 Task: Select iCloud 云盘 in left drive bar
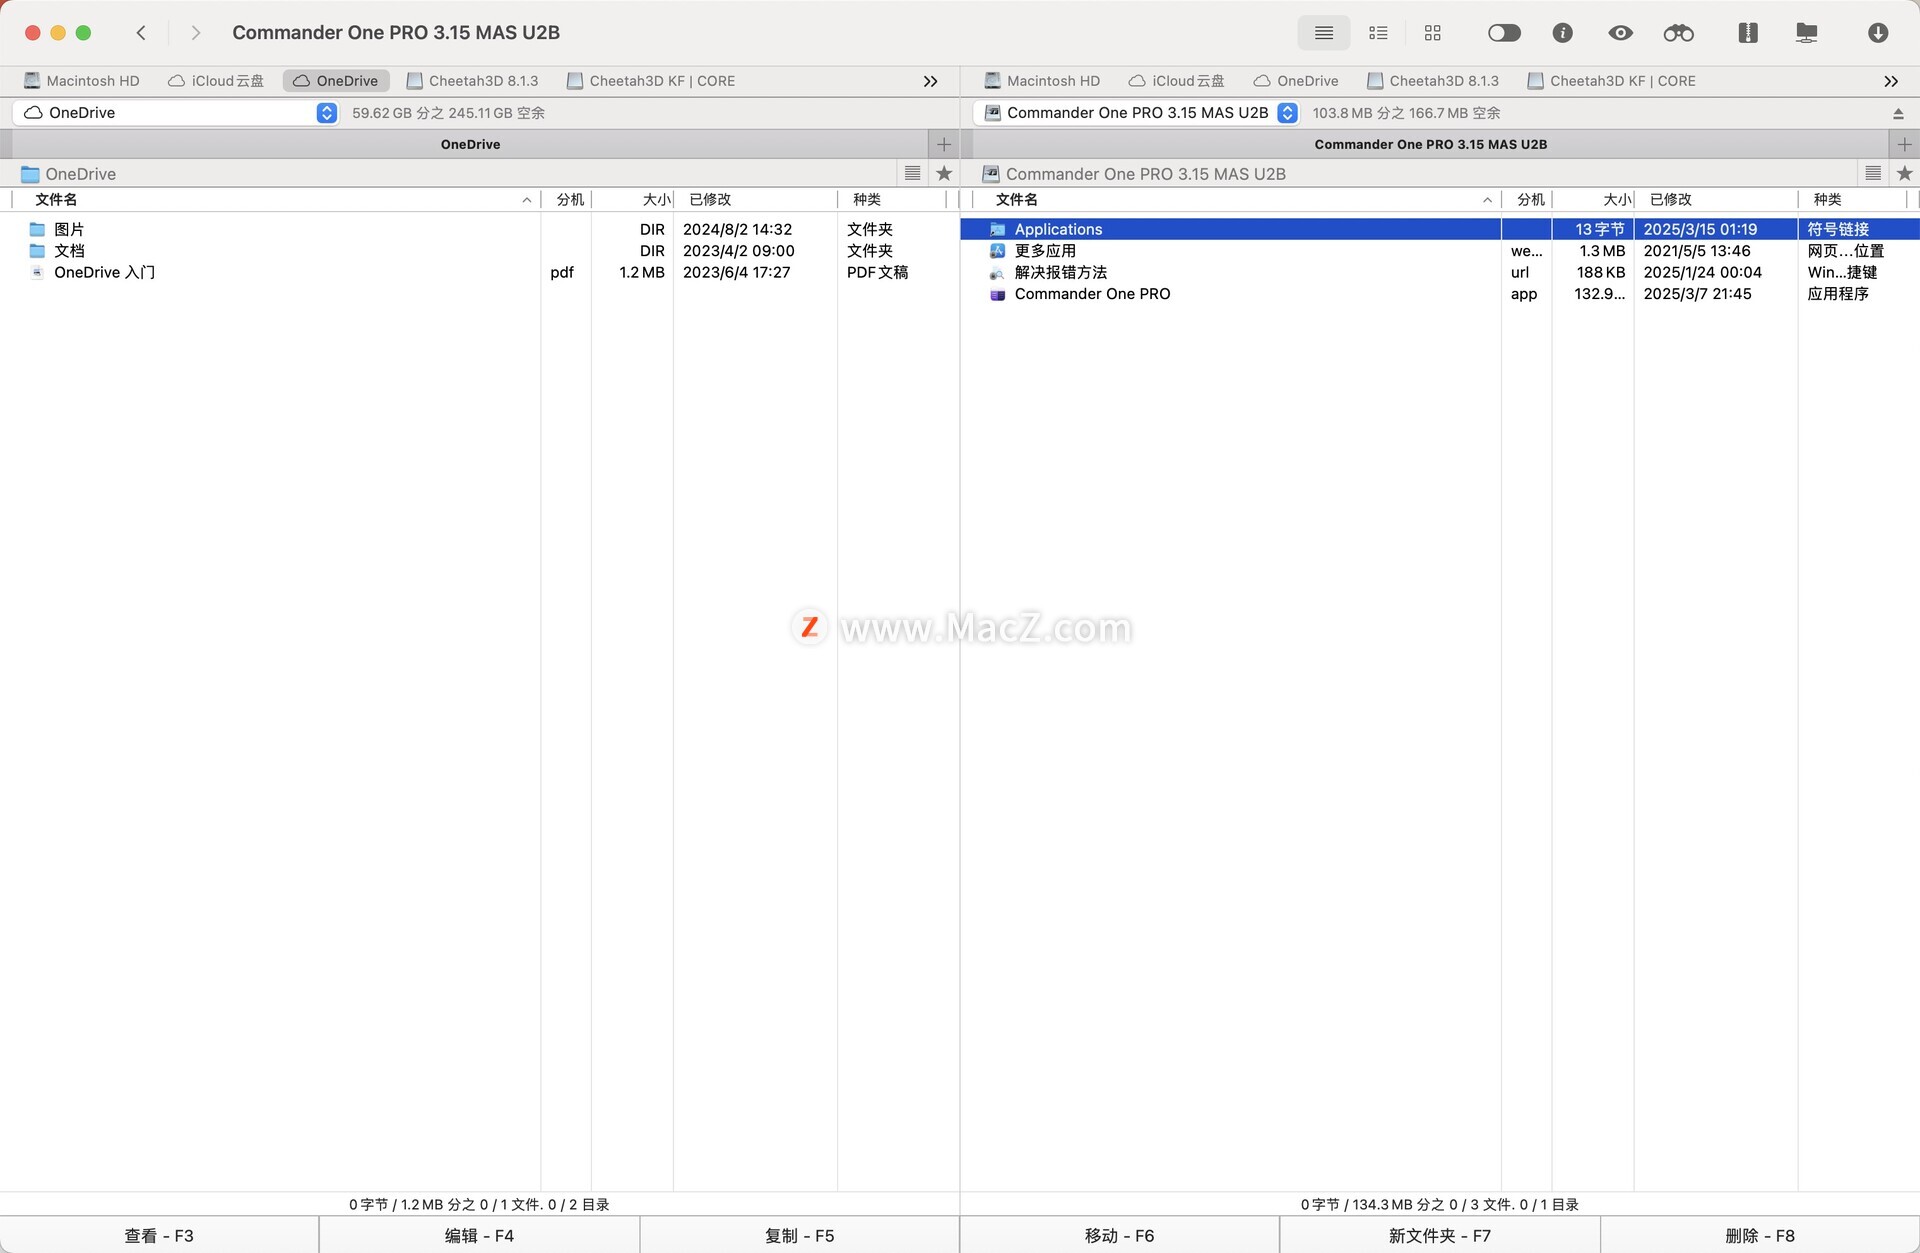[x=216, y=81]
